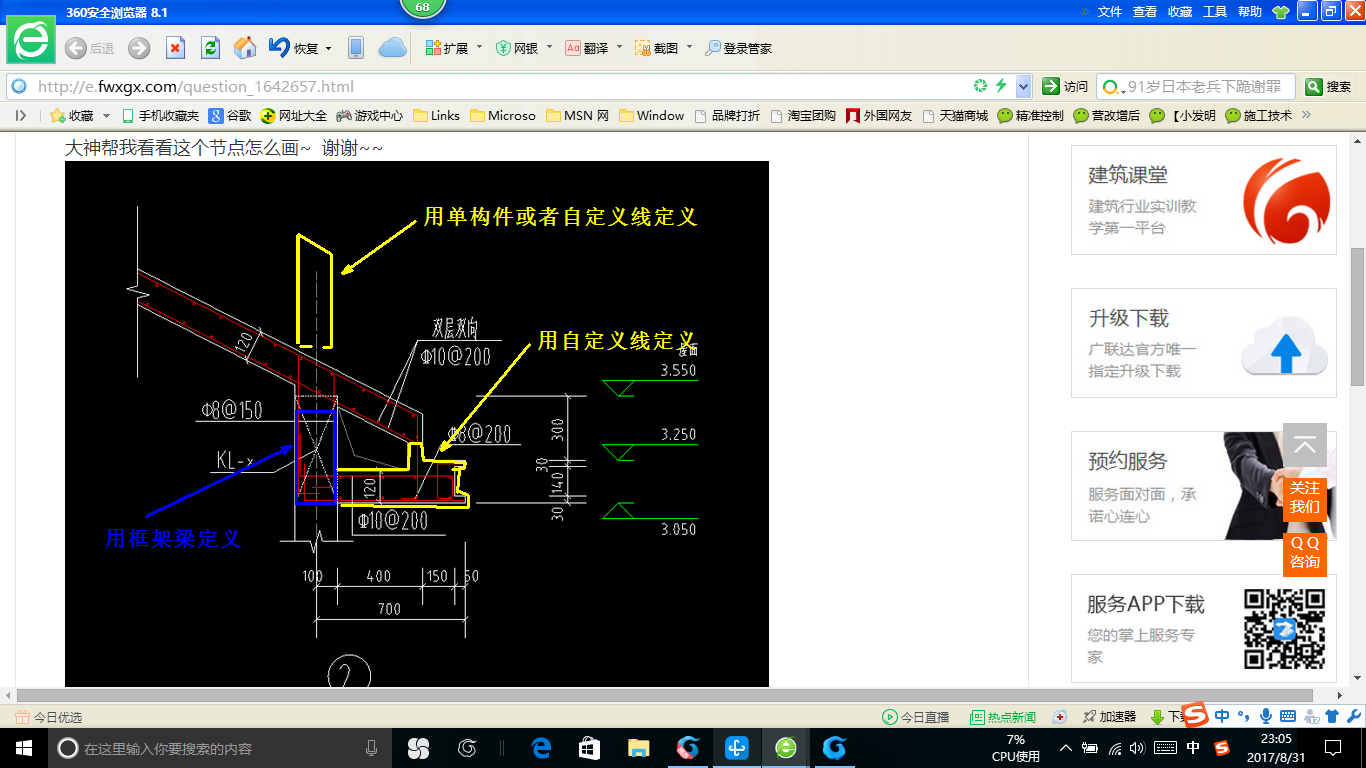The image size is (1366, 768).
Task: Open 今日优选 in status bar
Action: (49, 717)
